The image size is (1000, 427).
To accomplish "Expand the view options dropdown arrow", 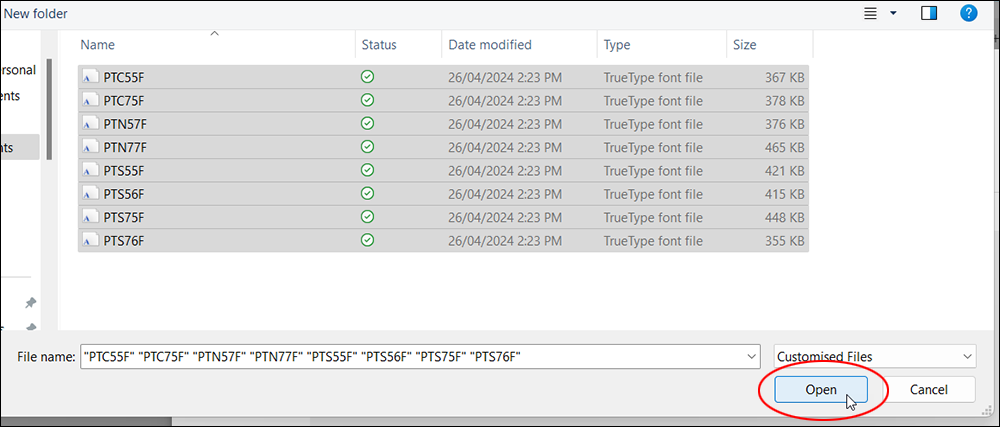I will 893,13.
